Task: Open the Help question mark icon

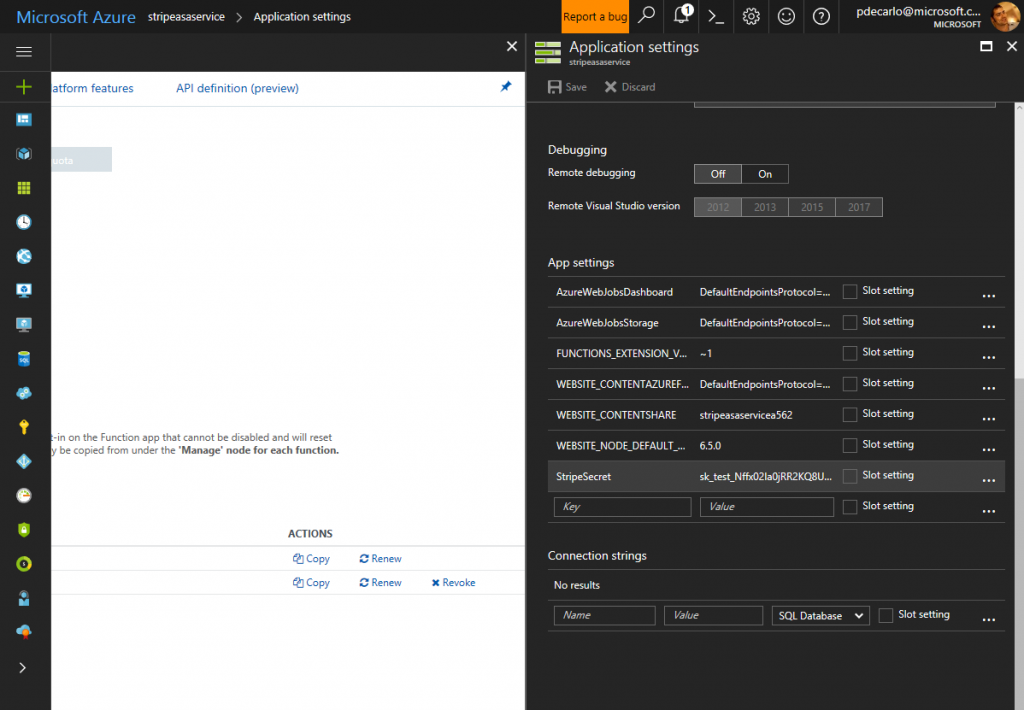Action: click(821, 16)
